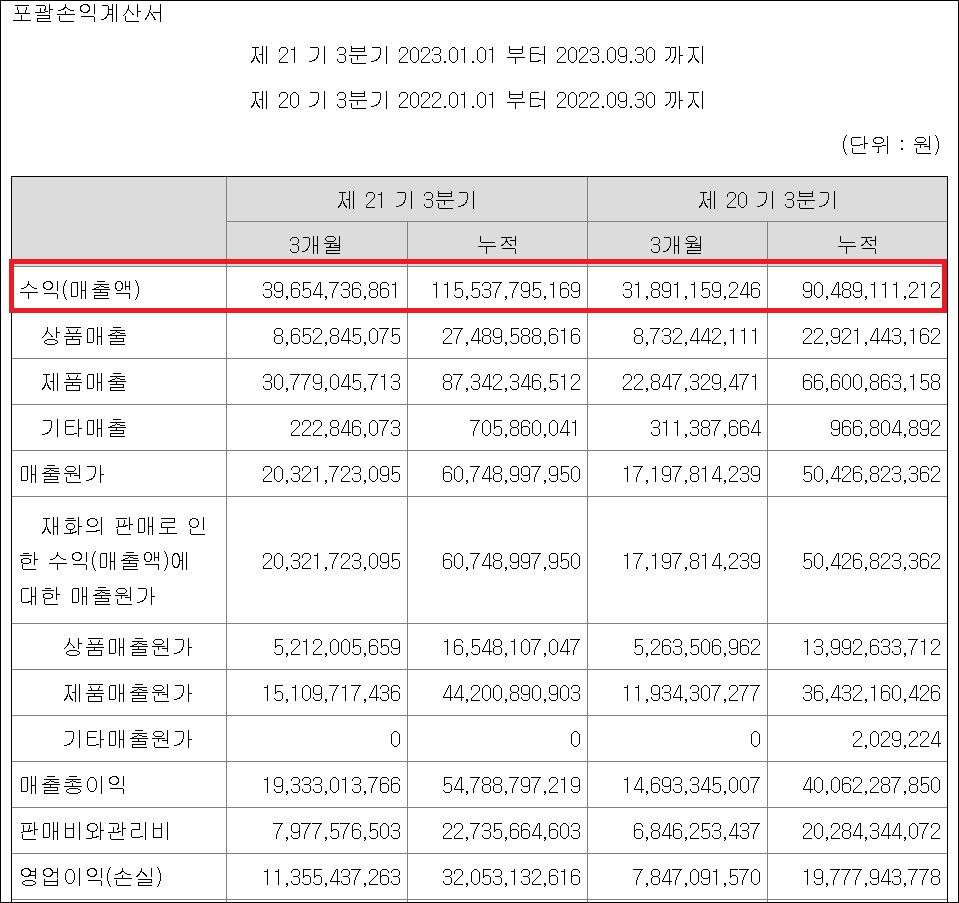
Task: Click the value 66,600,863,158
Action: 871,382
